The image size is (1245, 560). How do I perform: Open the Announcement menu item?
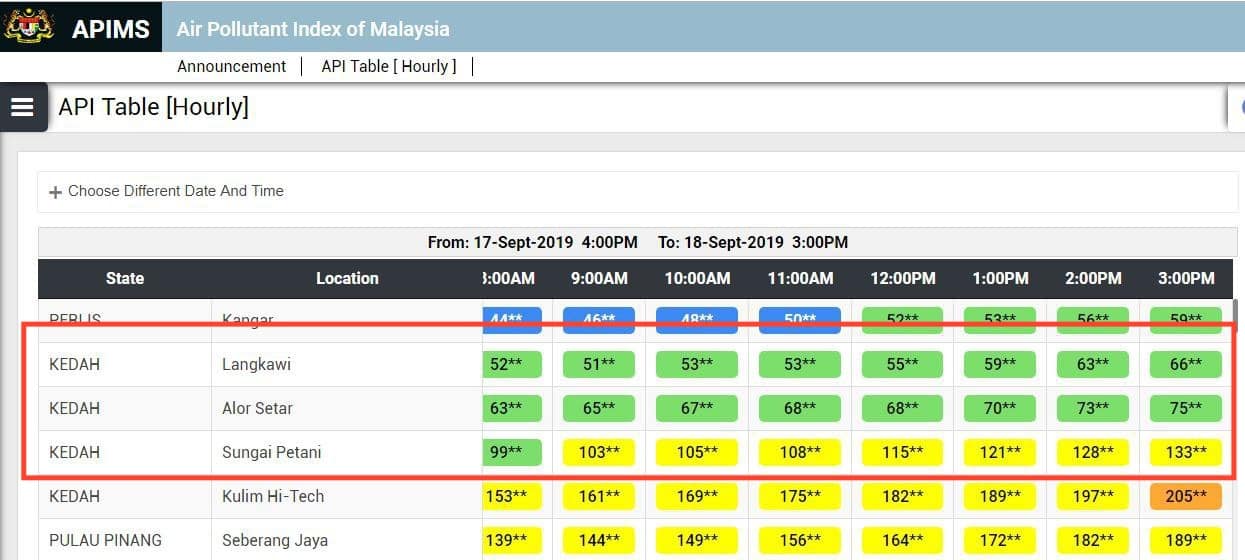coord(232,66)
